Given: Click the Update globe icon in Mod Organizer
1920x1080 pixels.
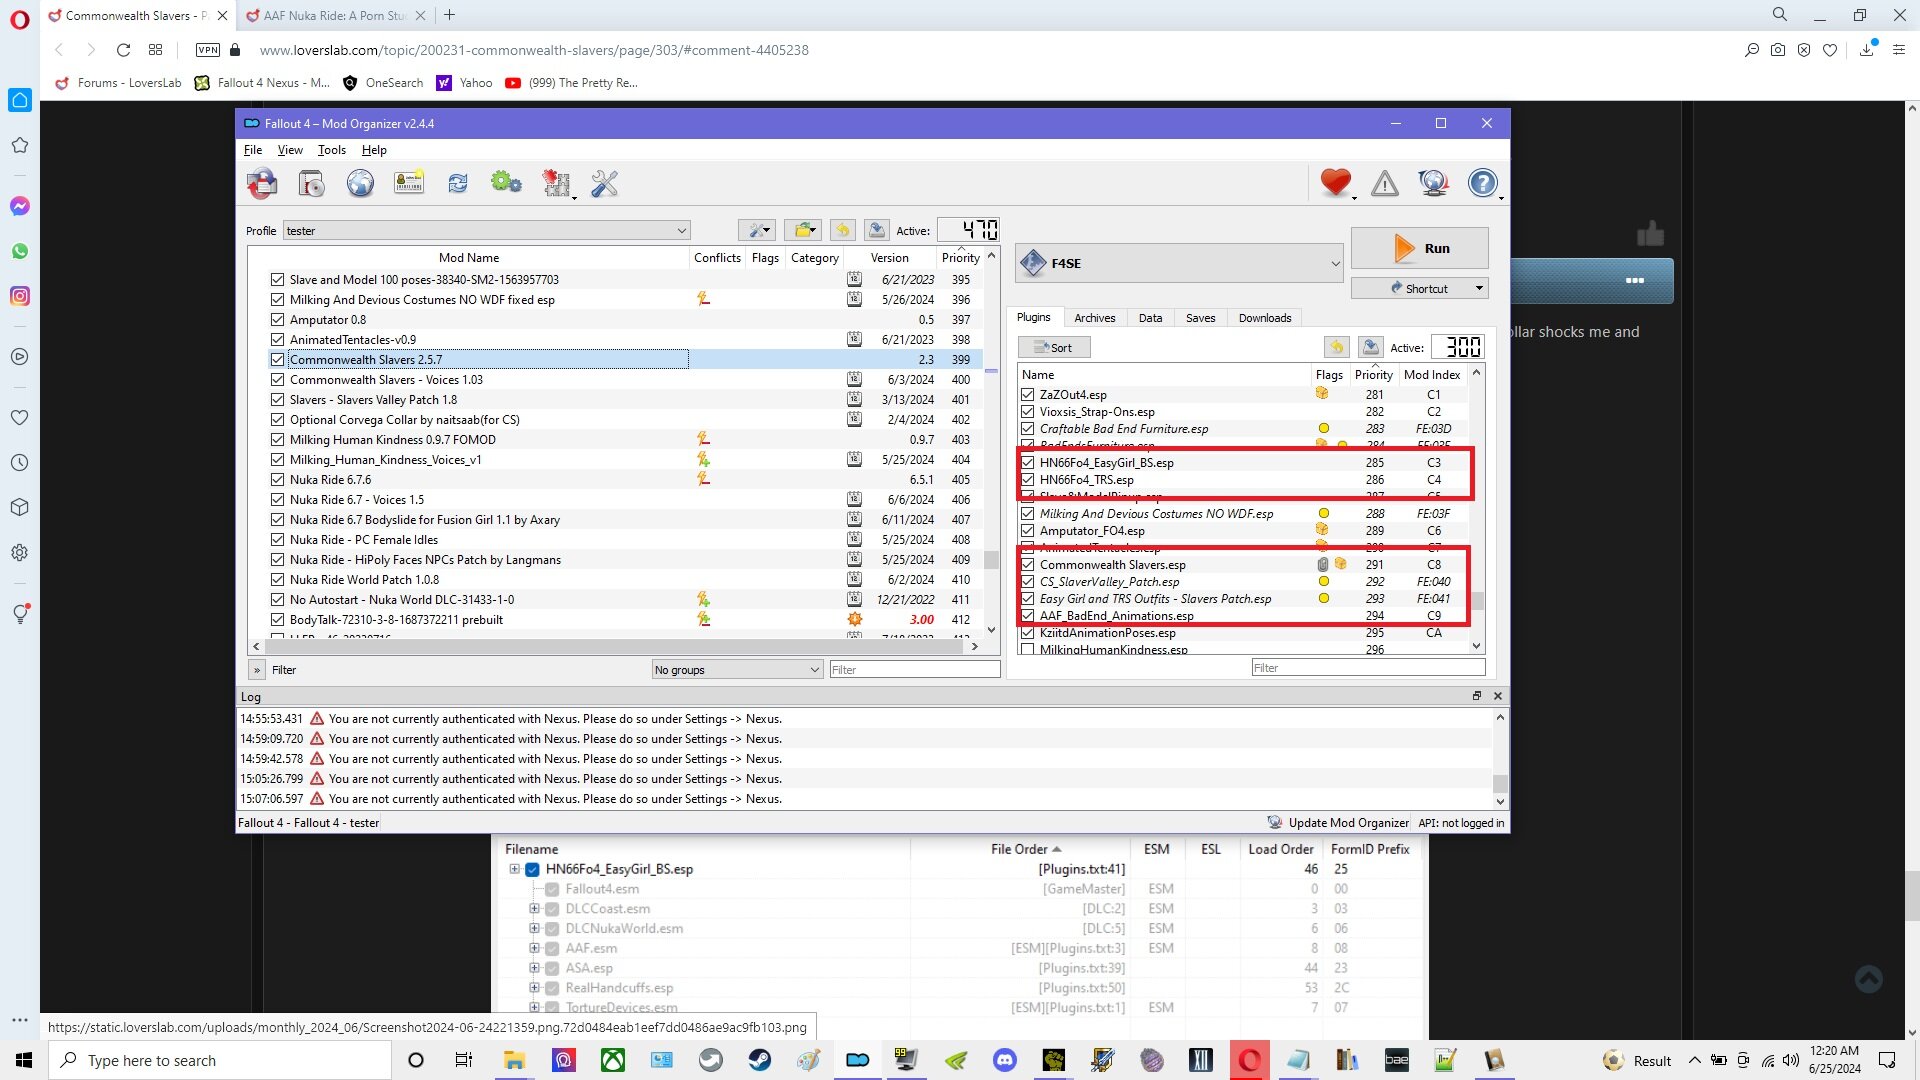Looking at the screenshot, I should click(x=1434, y=183).
